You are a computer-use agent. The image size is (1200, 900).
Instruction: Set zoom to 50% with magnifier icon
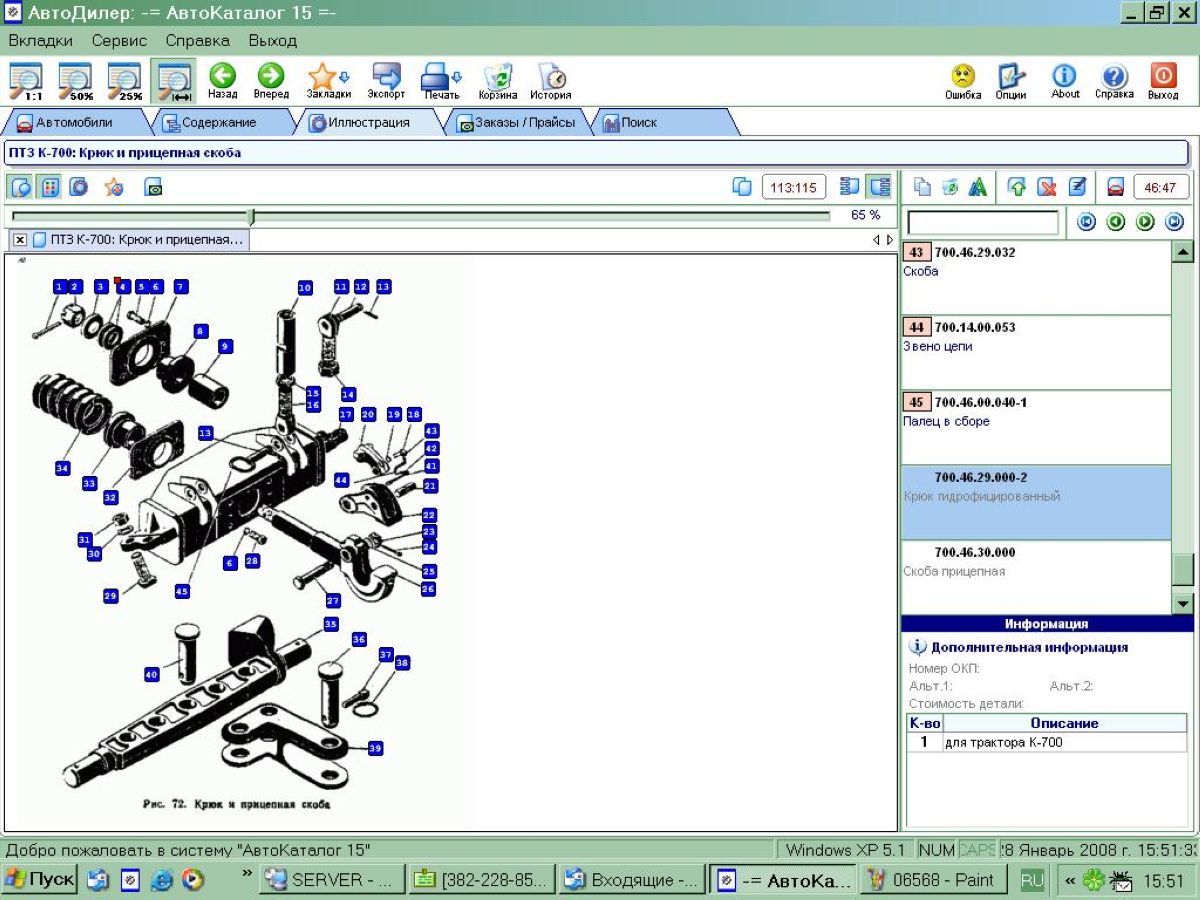tap(75, 81)
